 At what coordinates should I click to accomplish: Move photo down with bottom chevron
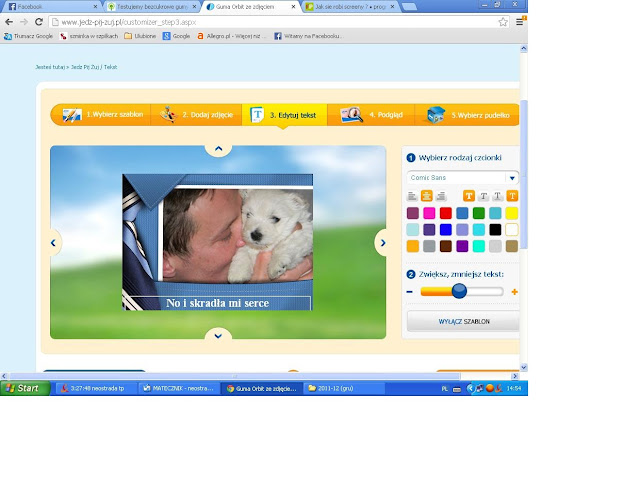pos(218,336)
